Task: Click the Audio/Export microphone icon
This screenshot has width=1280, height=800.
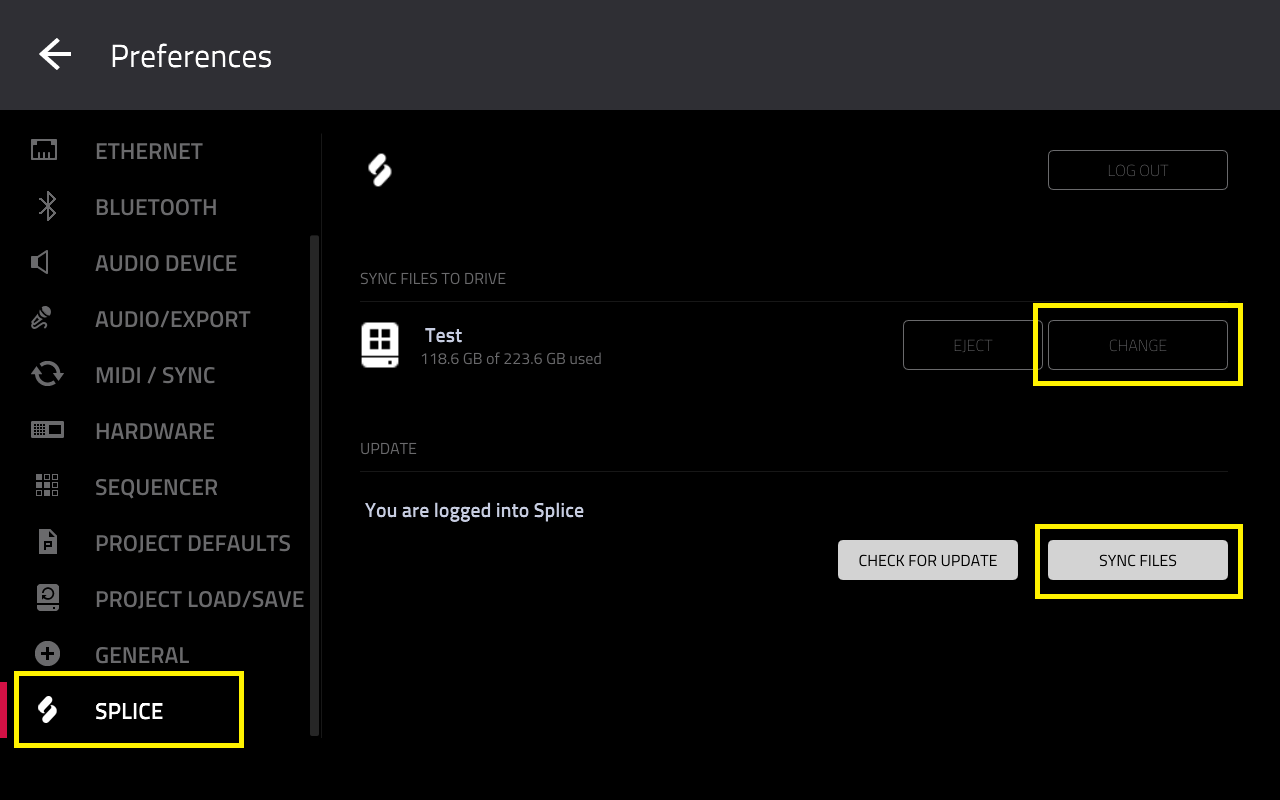Action: pos(41,319)
